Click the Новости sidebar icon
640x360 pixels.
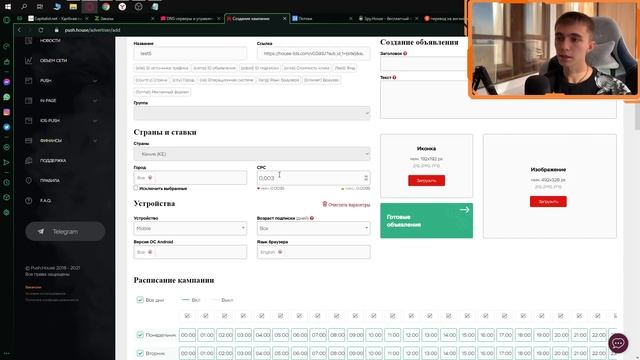pos(29,40)
